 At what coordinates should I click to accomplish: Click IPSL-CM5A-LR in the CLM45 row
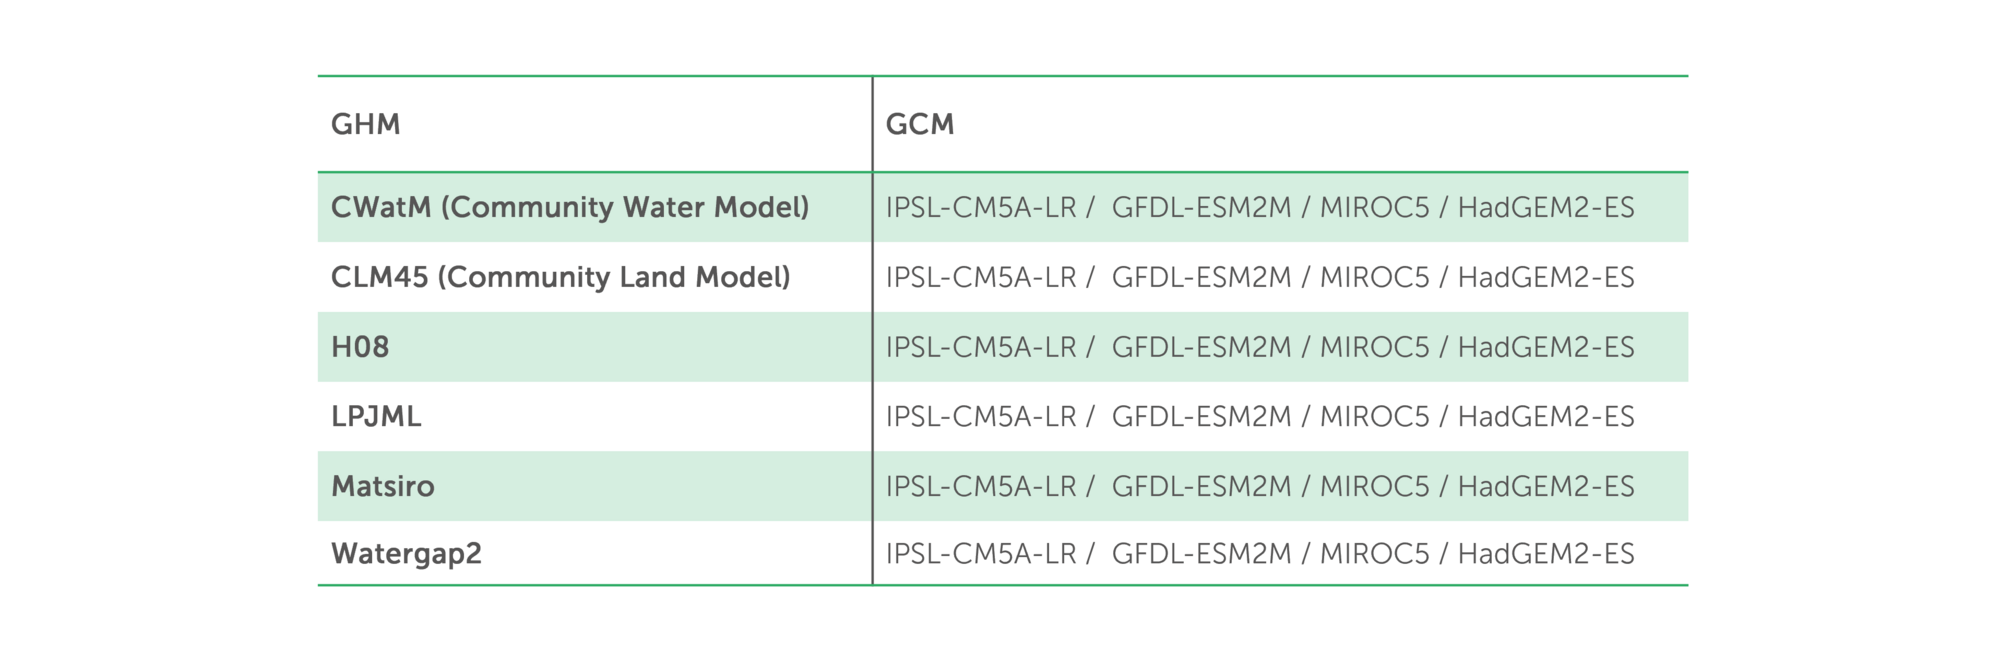tap(981, 277)
